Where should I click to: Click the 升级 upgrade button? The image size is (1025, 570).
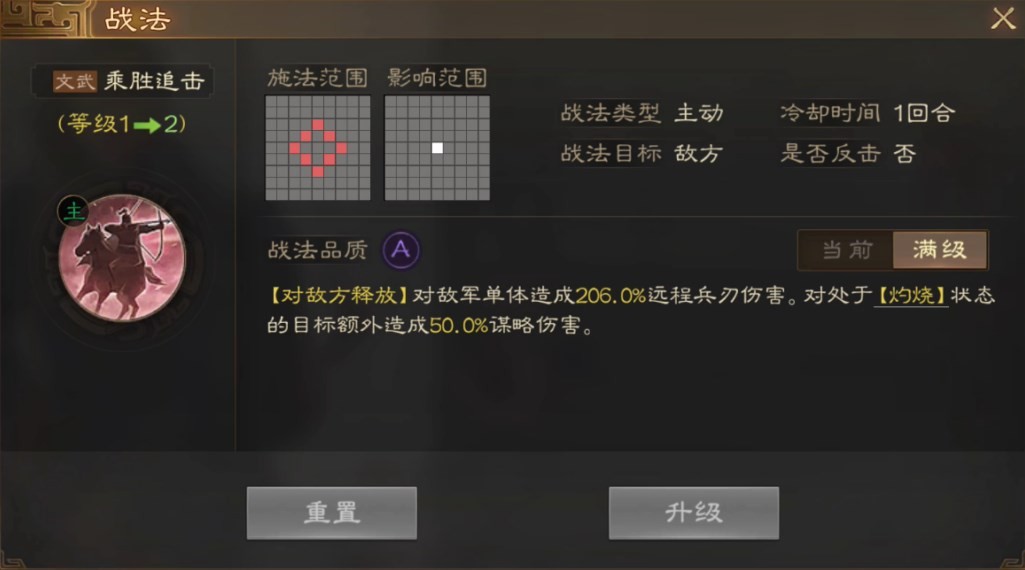coord(694,513)
